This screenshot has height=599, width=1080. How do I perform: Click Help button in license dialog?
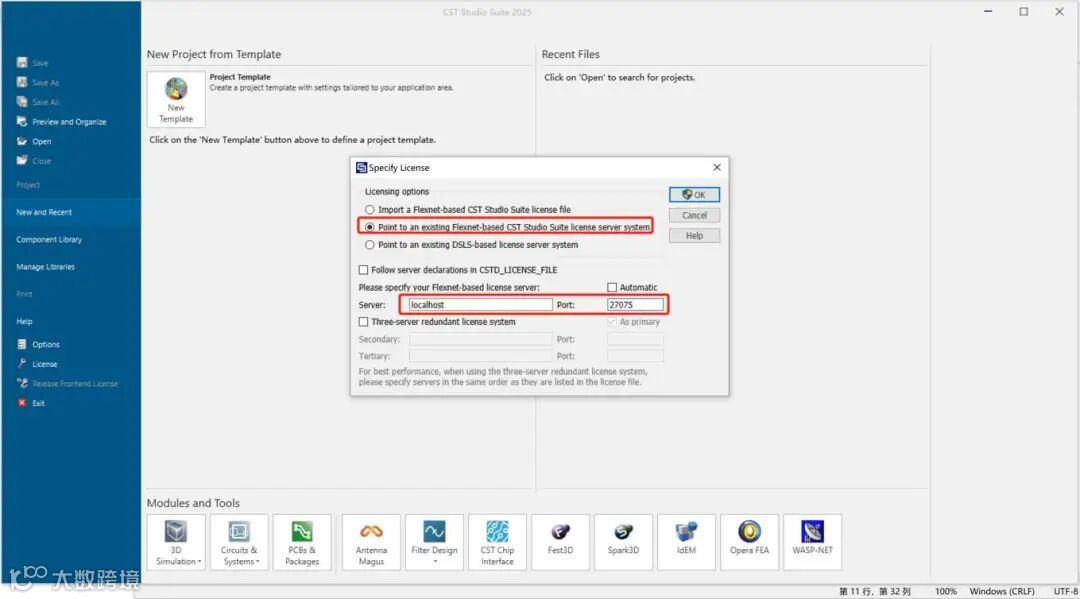(694, 235)
